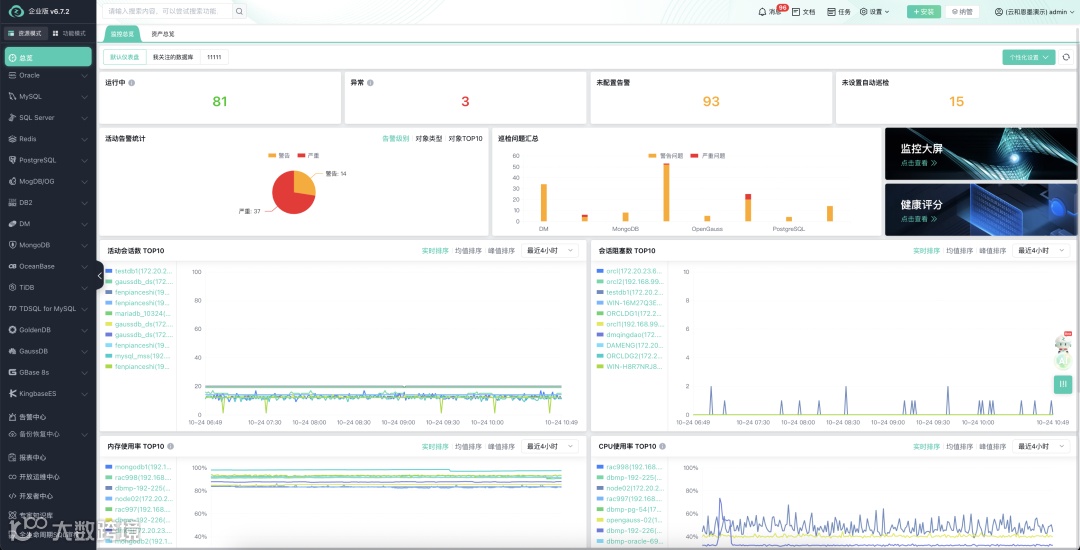Expand the Oracle sidebar group
Image resolution: width=1080 pixels, height=550 pixels.
(x=48, y=76)
